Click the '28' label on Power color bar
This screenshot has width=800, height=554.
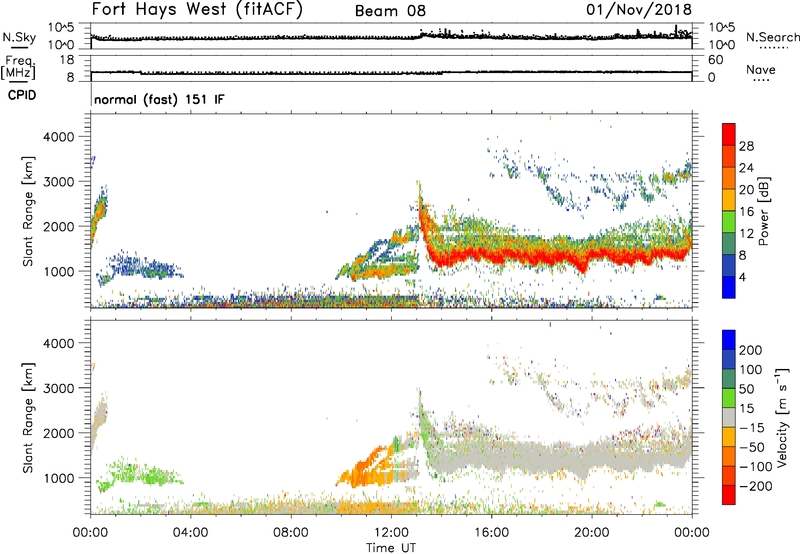(746, 146)
